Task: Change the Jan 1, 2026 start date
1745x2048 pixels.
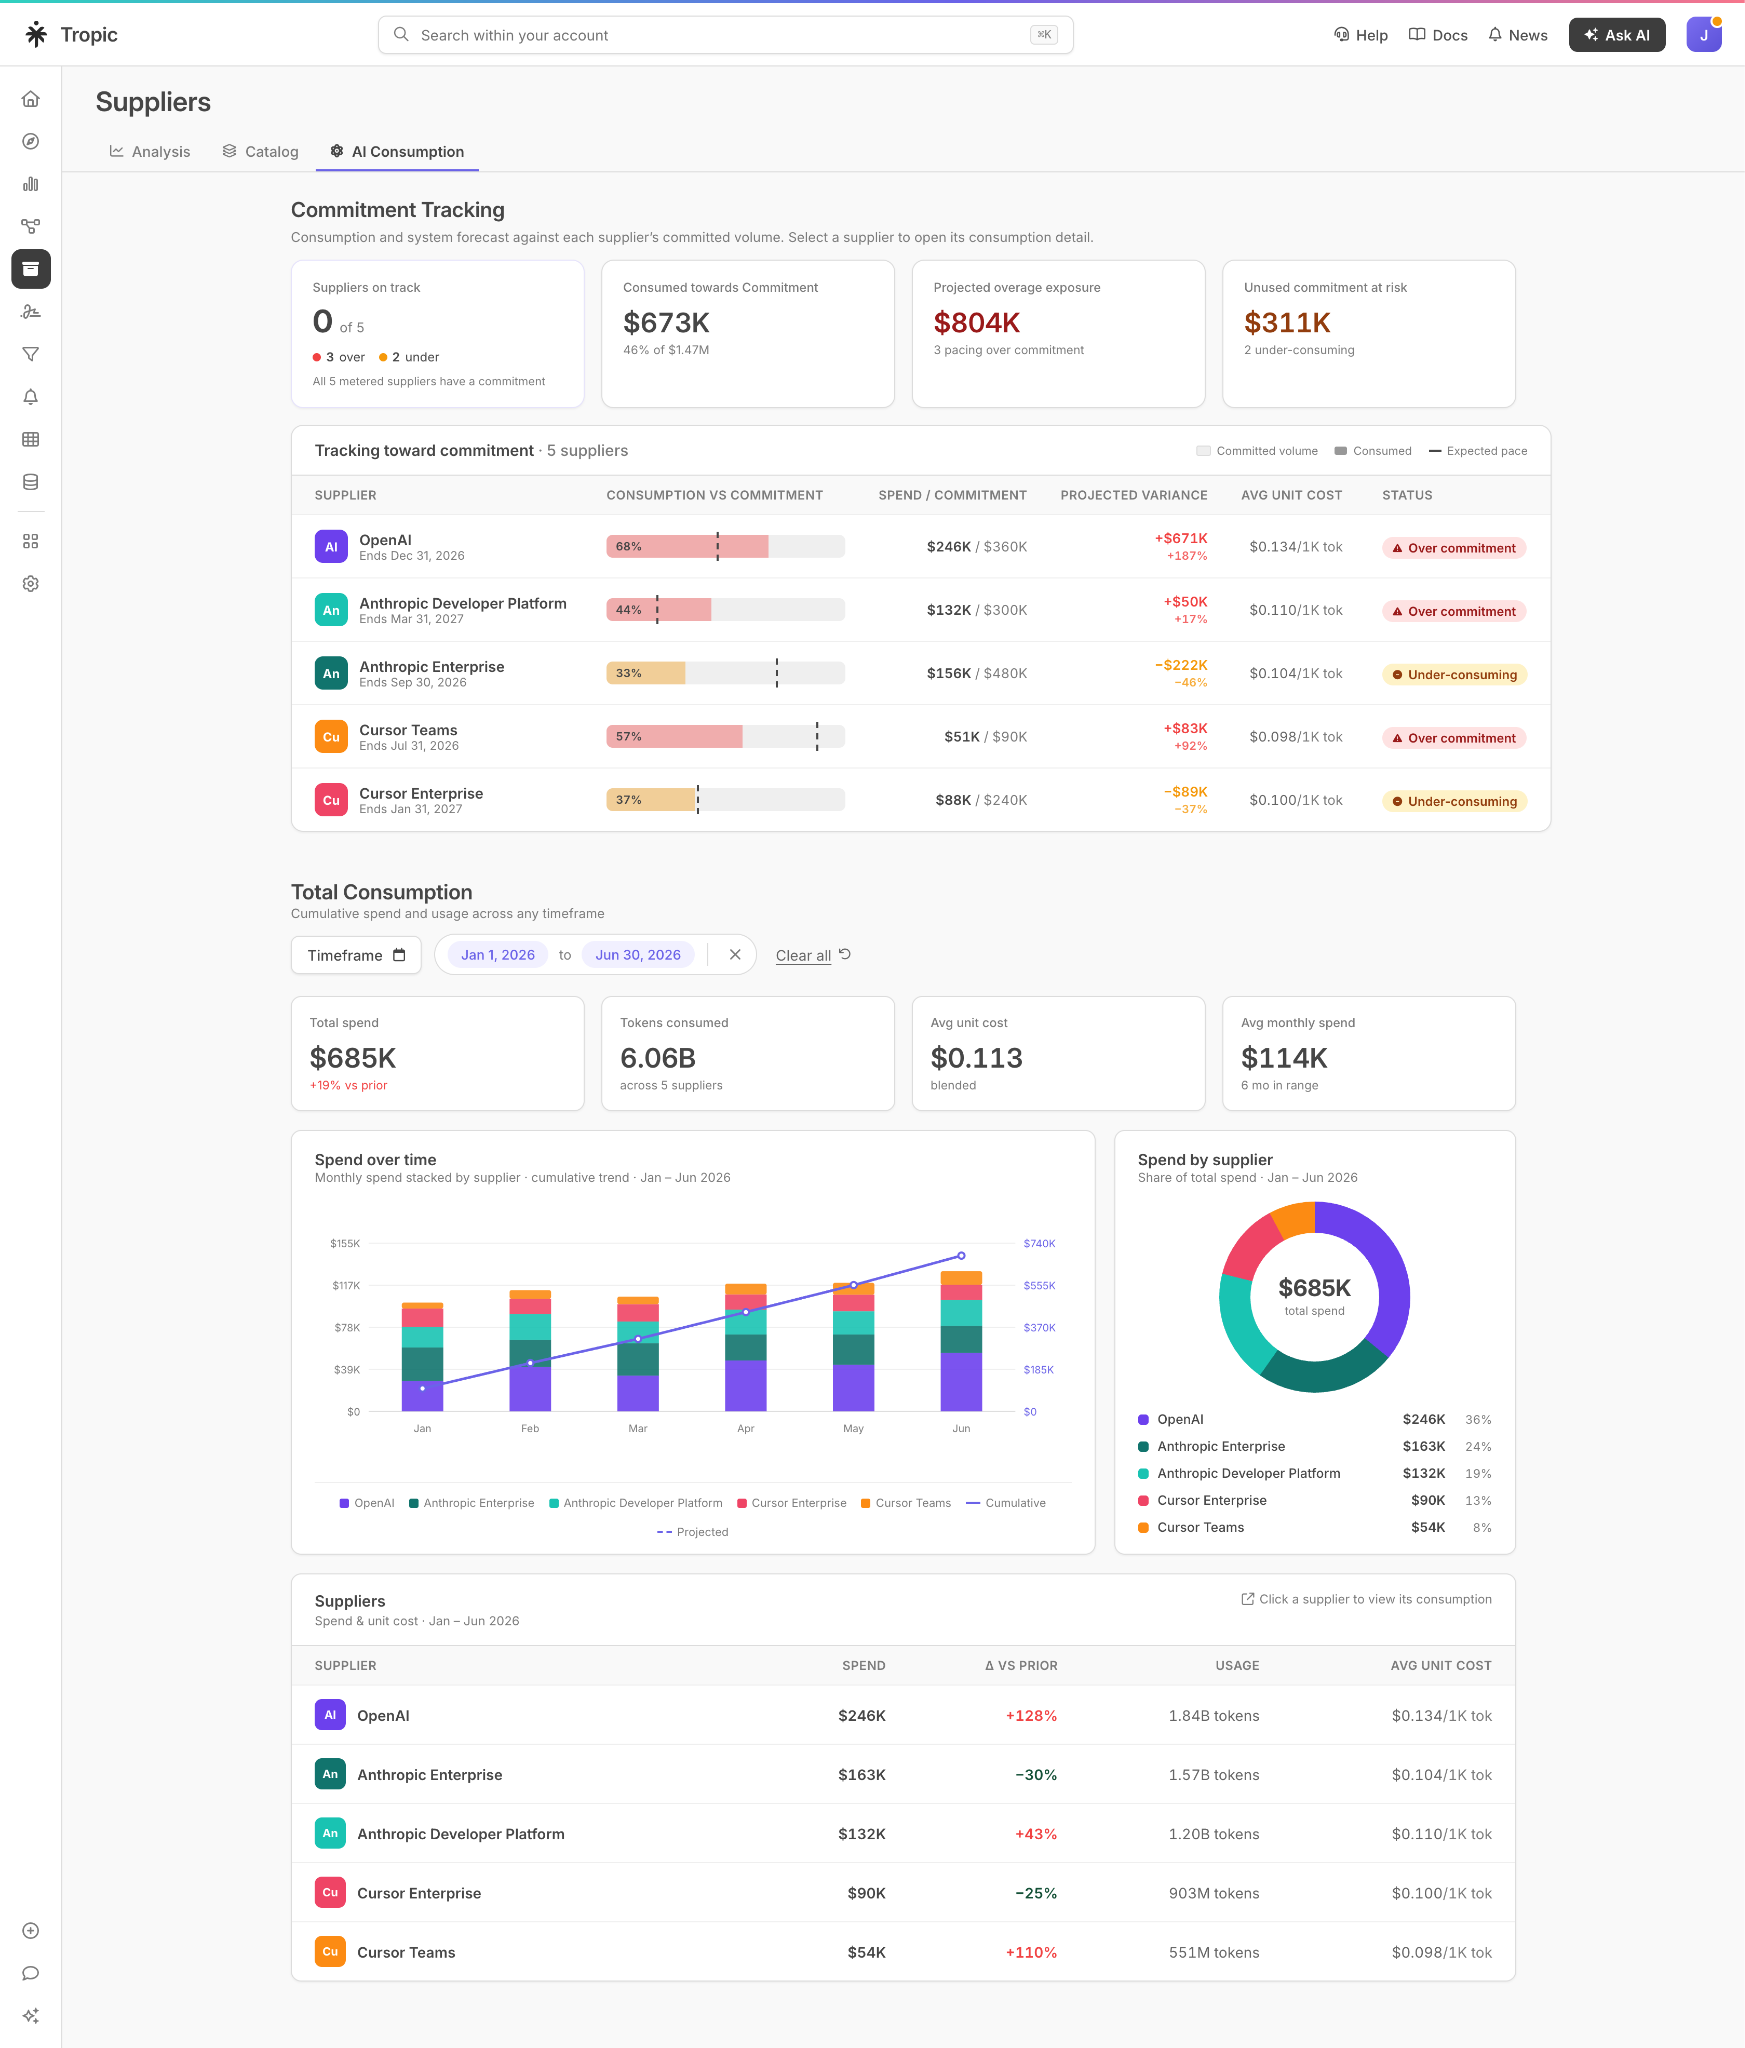Action: point(498,955)
